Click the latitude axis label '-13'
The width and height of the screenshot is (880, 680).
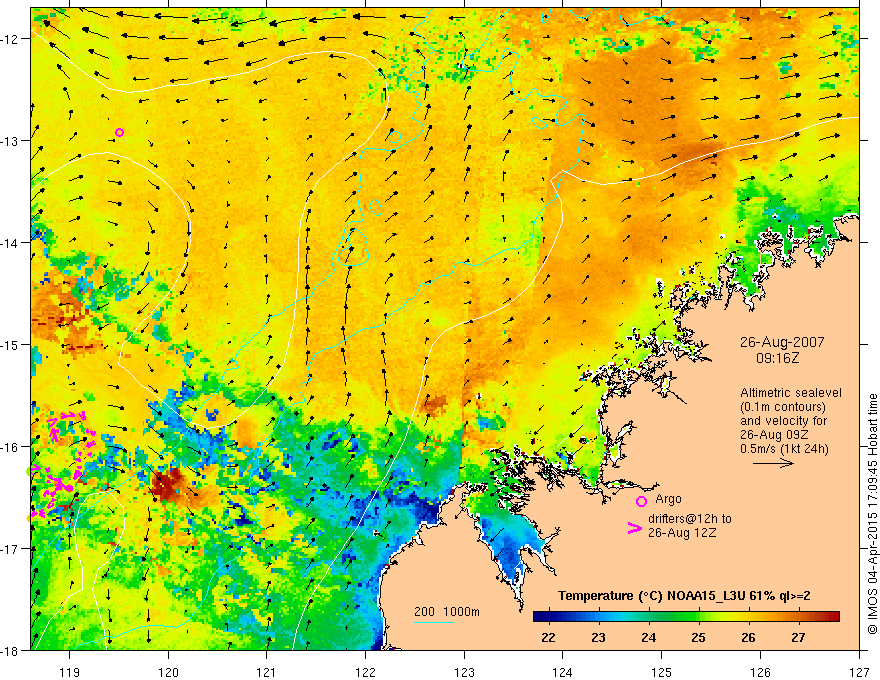point(10,141)
